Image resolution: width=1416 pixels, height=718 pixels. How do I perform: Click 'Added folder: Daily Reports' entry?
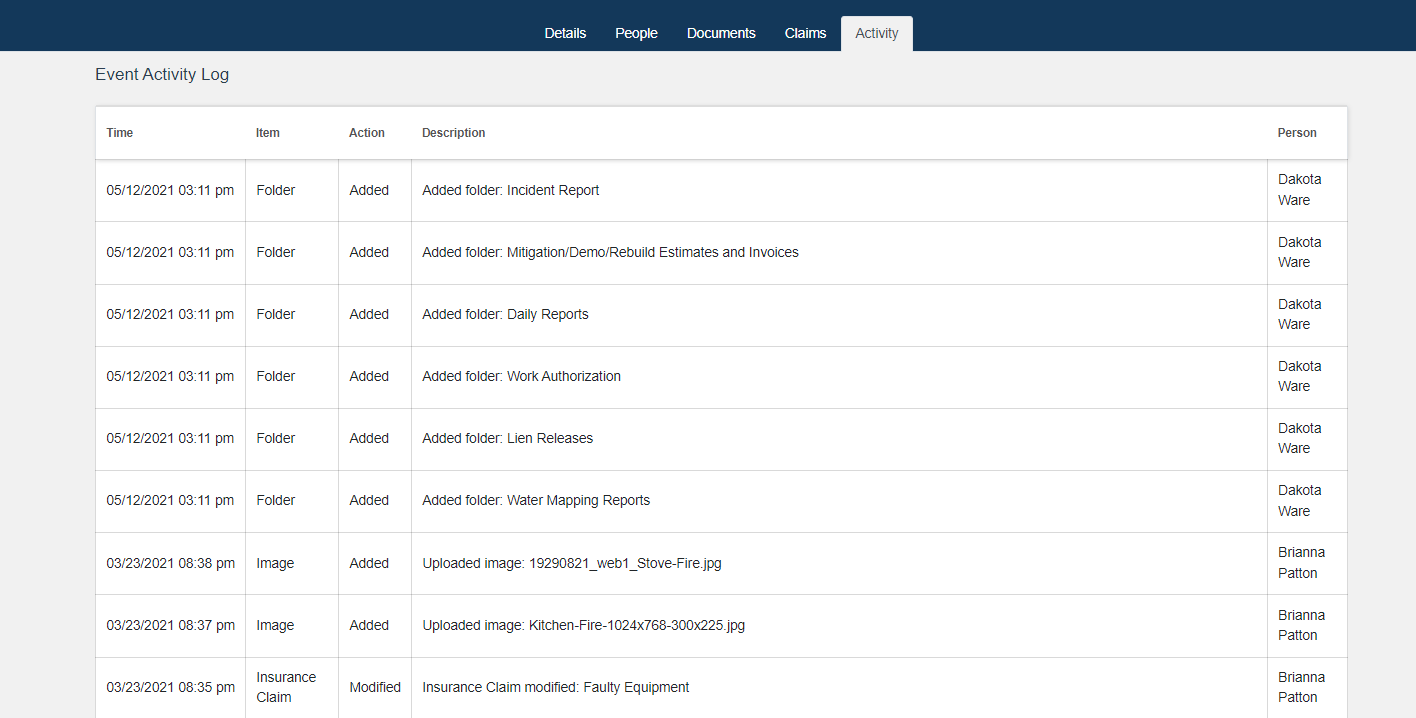click(x=505, y=314)
